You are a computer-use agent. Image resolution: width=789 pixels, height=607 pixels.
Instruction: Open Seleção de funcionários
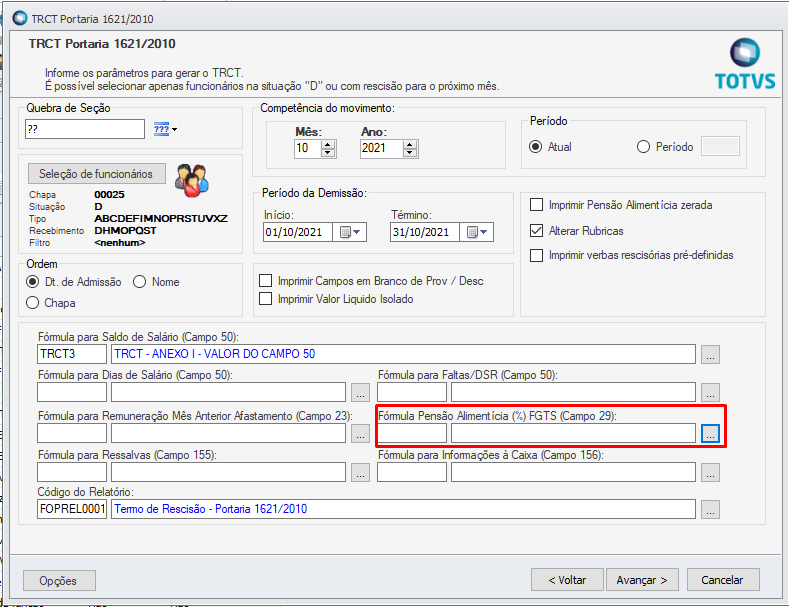tap(97, 174)
